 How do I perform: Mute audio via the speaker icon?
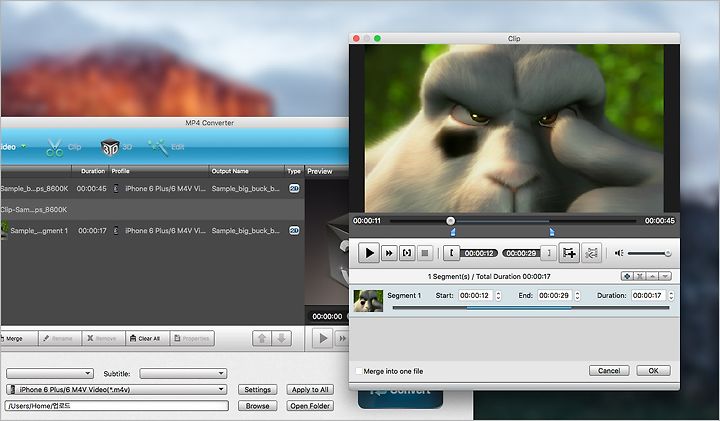(x=619, y=253)
